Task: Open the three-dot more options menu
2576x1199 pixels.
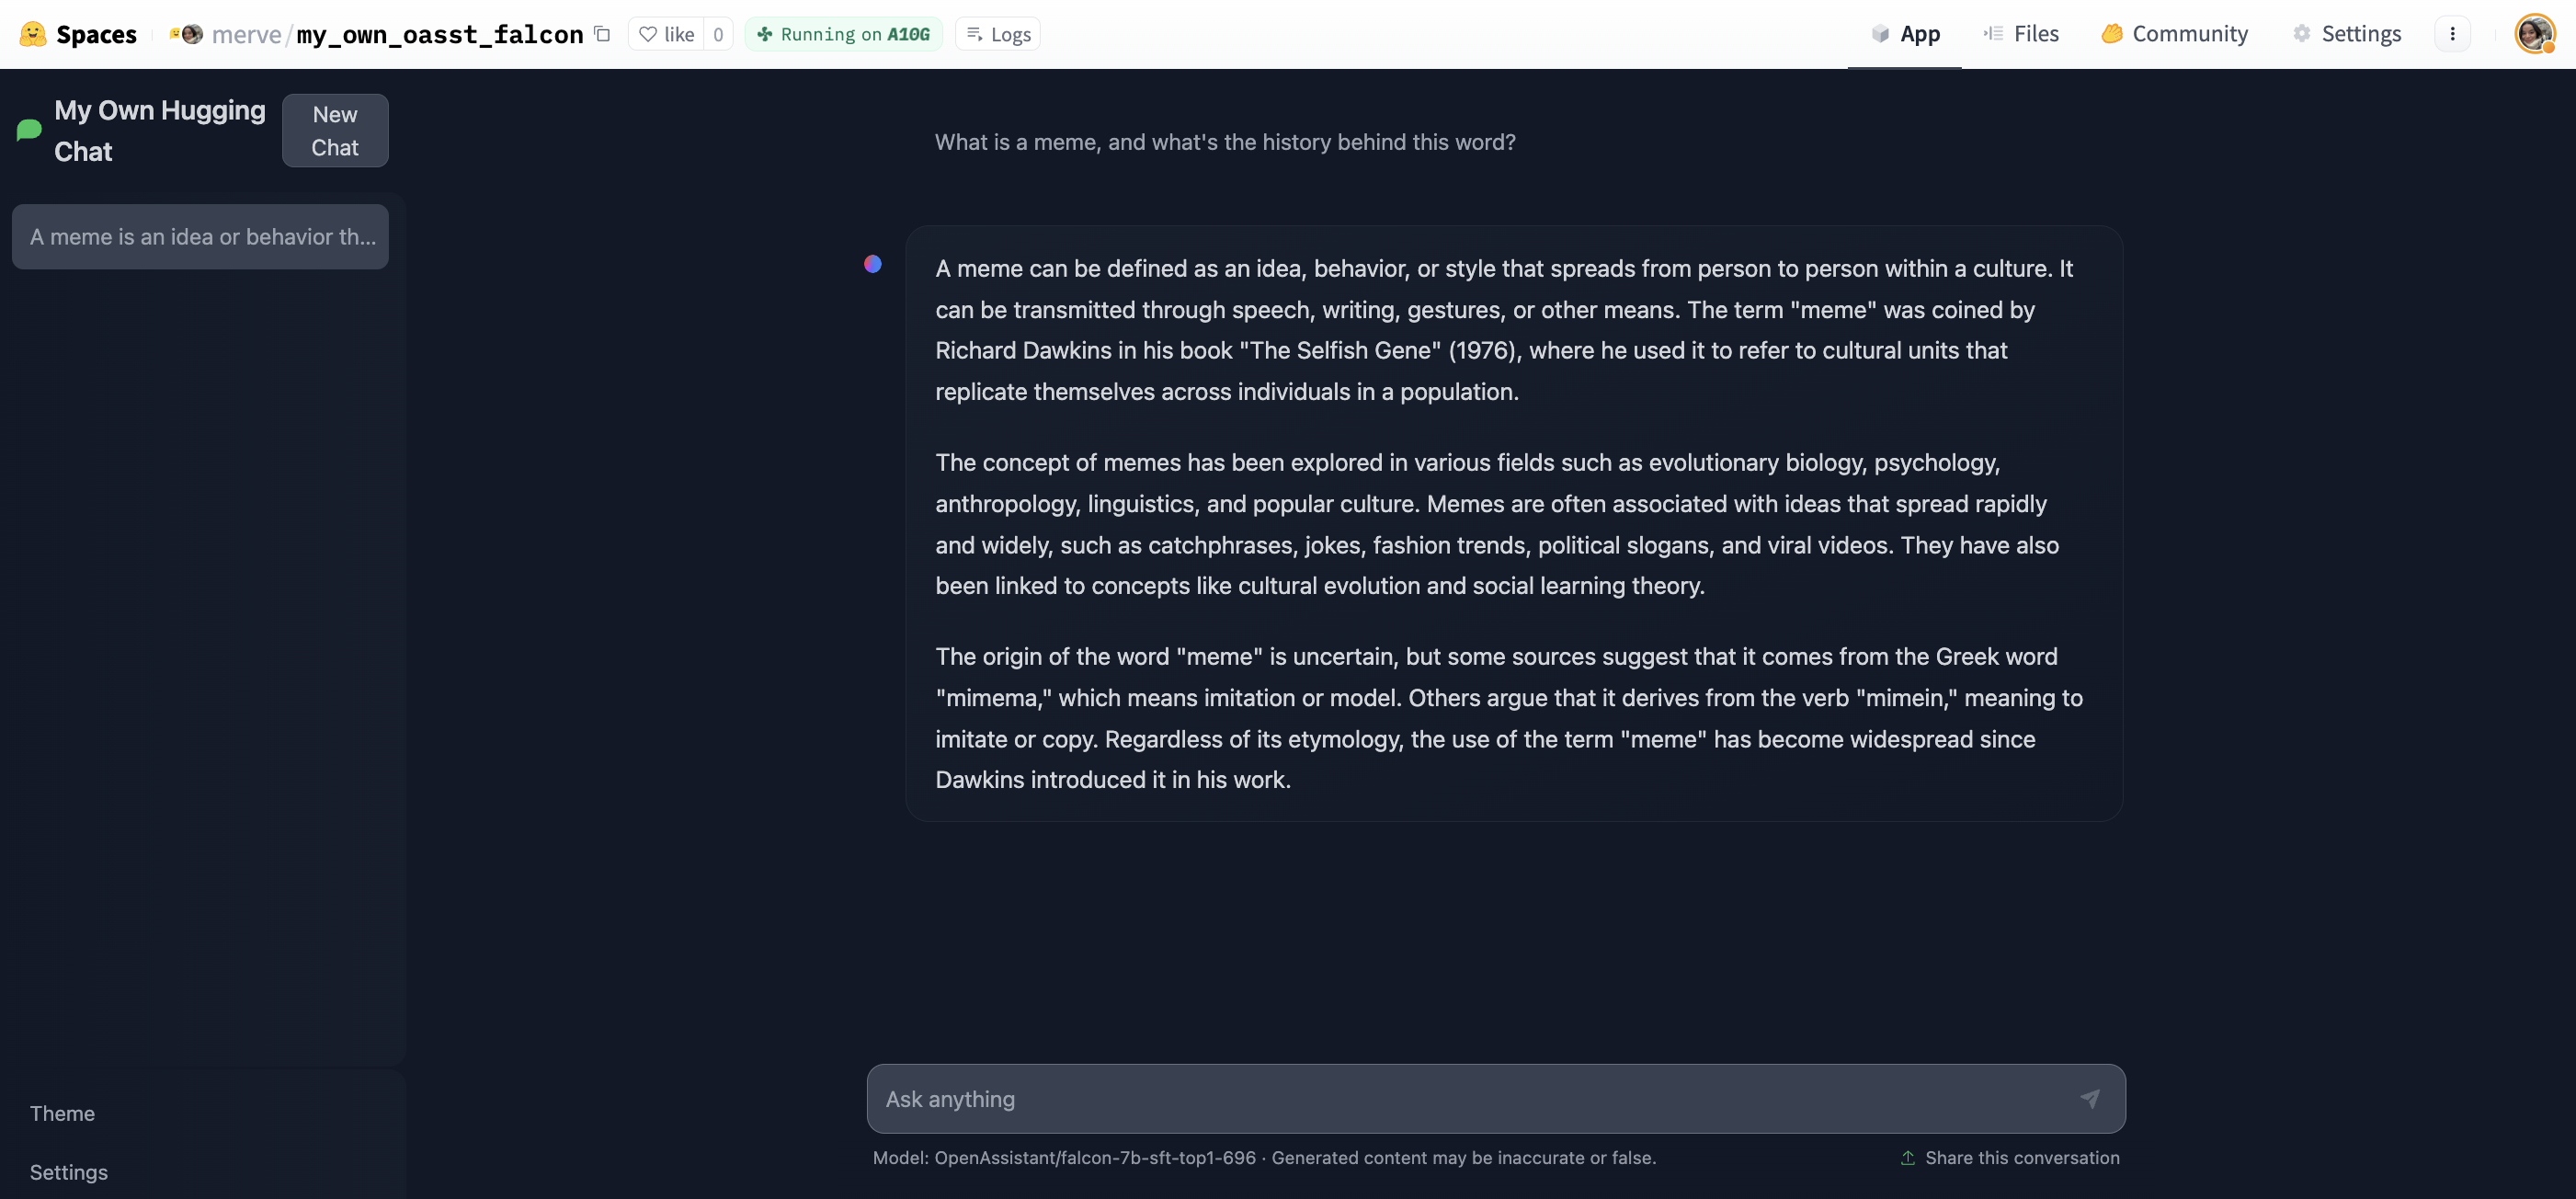Action: 2452,34
